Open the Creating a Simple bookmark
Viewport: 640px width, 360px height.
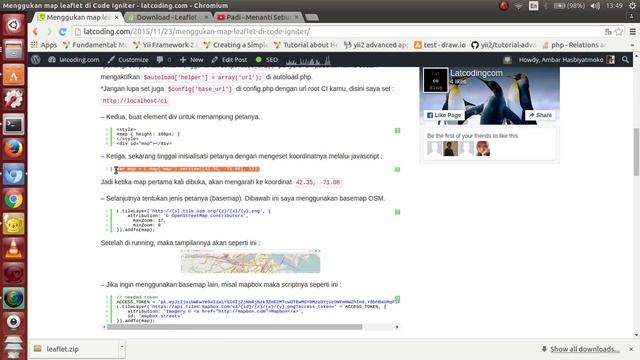click(235, 45)
